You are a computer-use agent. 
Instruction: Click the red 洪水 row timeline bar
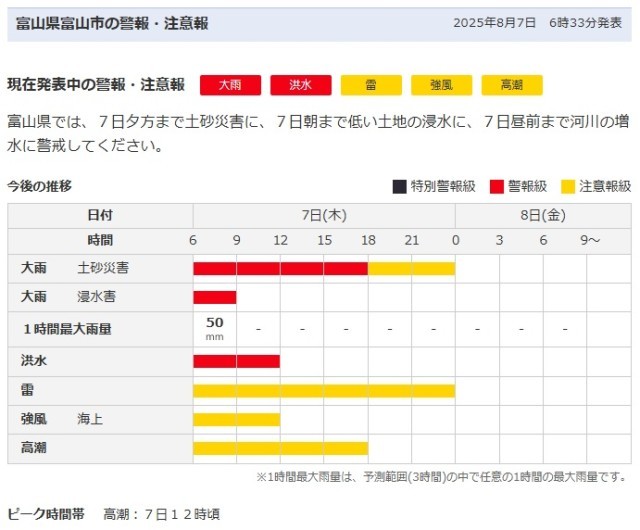236,360
